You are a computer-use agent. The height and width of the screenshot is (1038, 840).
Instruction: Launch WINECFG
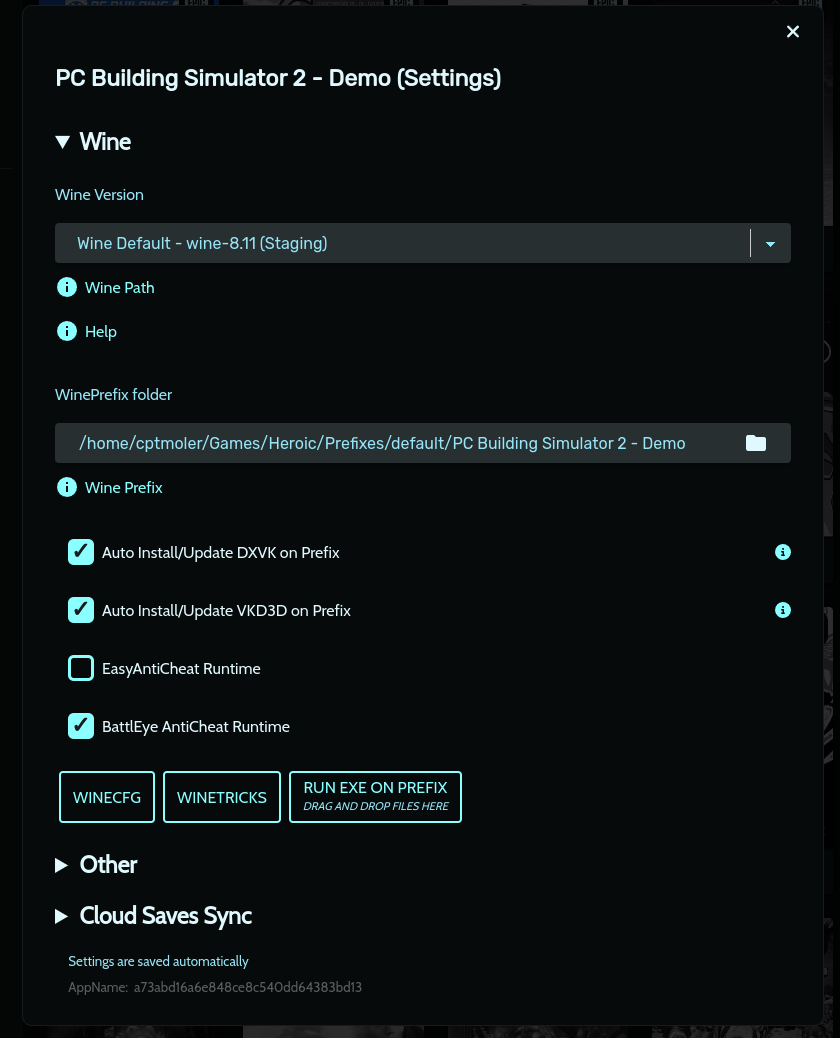click(x=107, y=797)
